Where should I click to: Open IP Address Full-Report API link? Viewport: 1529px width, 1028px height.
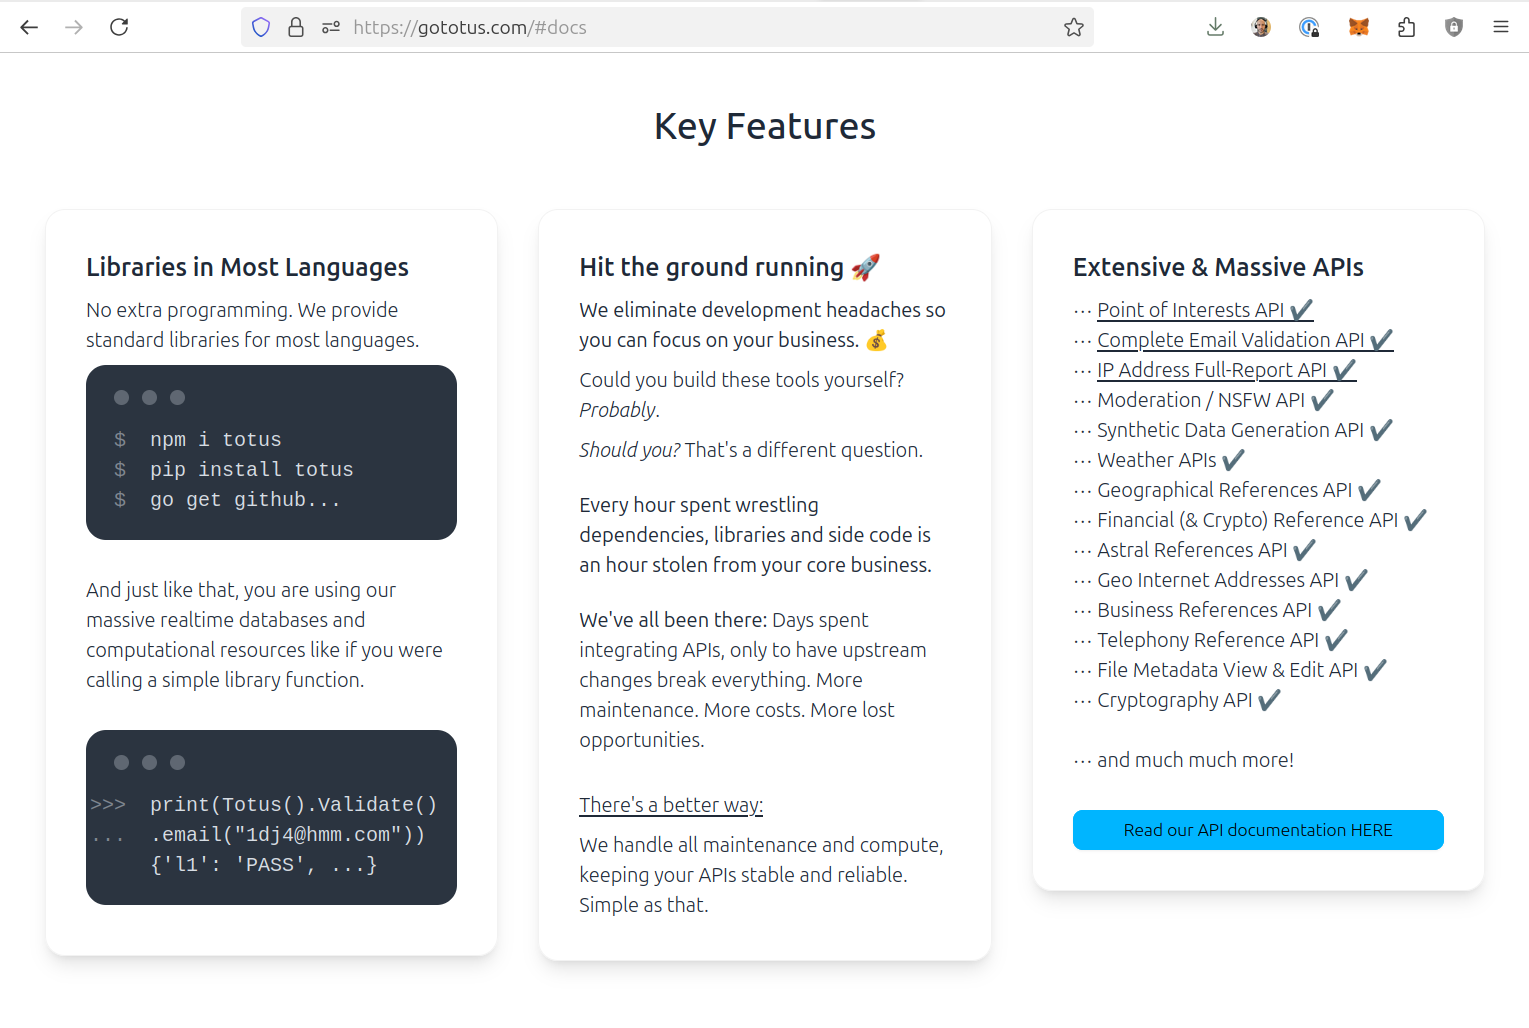[x=1226, y=370]
